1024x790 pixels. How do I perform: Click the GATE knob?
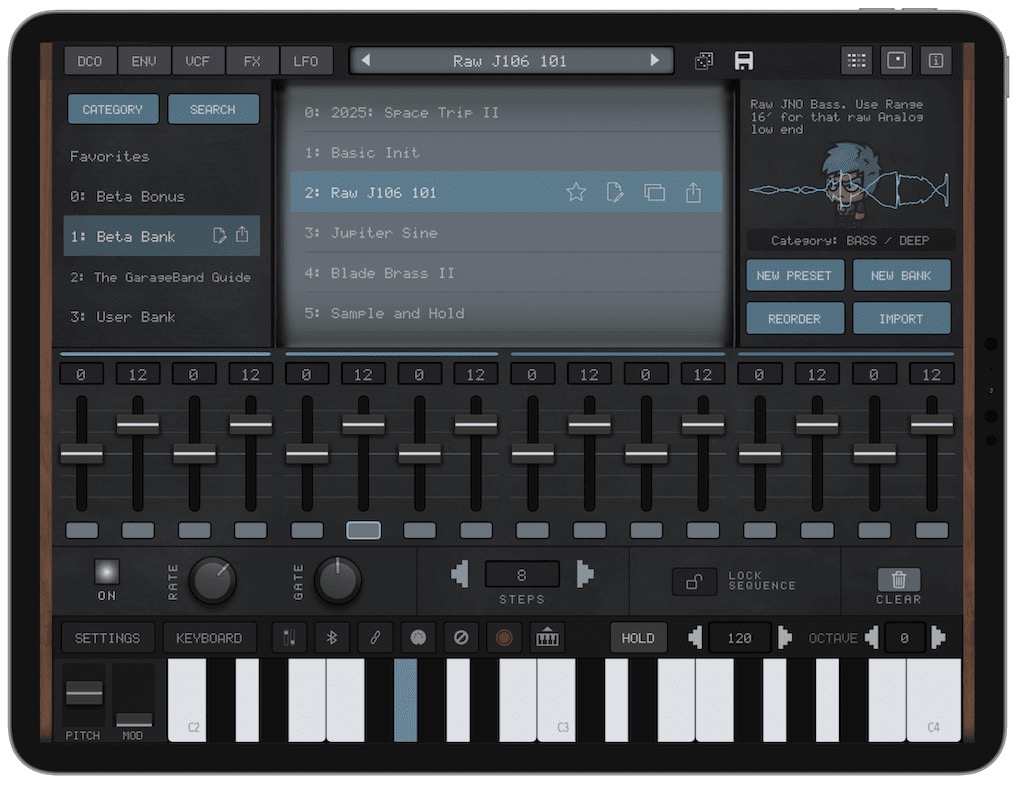pyautogui.click(x=338, y=580)
